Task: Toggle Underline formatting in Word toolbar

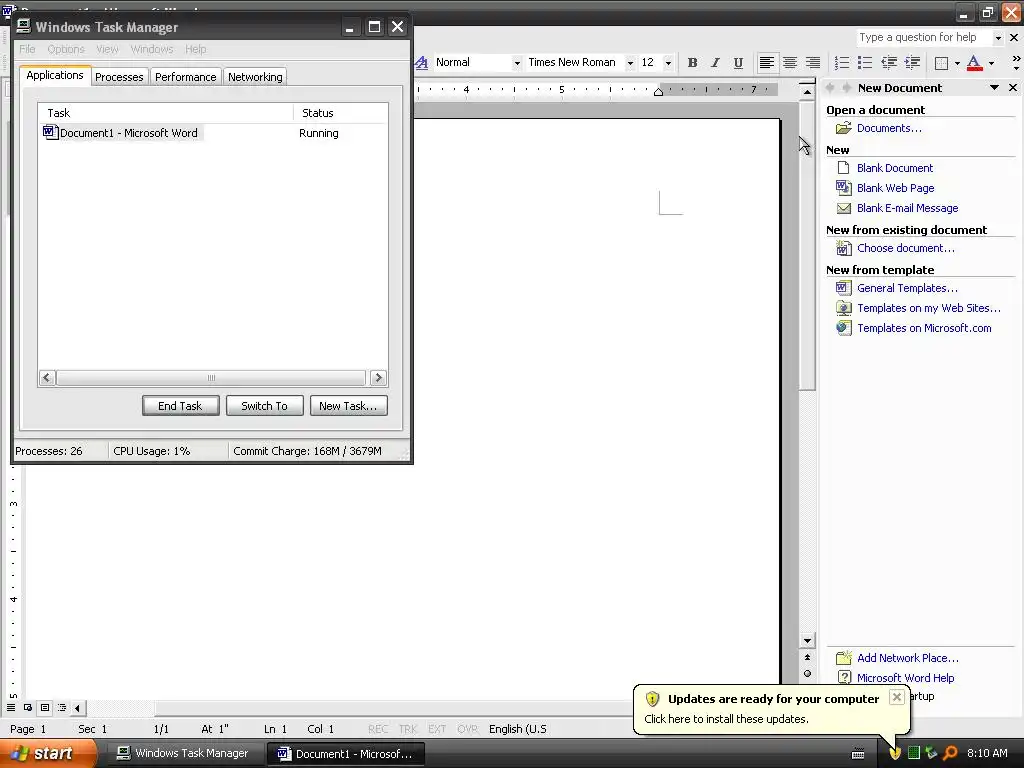Action: 738,63
